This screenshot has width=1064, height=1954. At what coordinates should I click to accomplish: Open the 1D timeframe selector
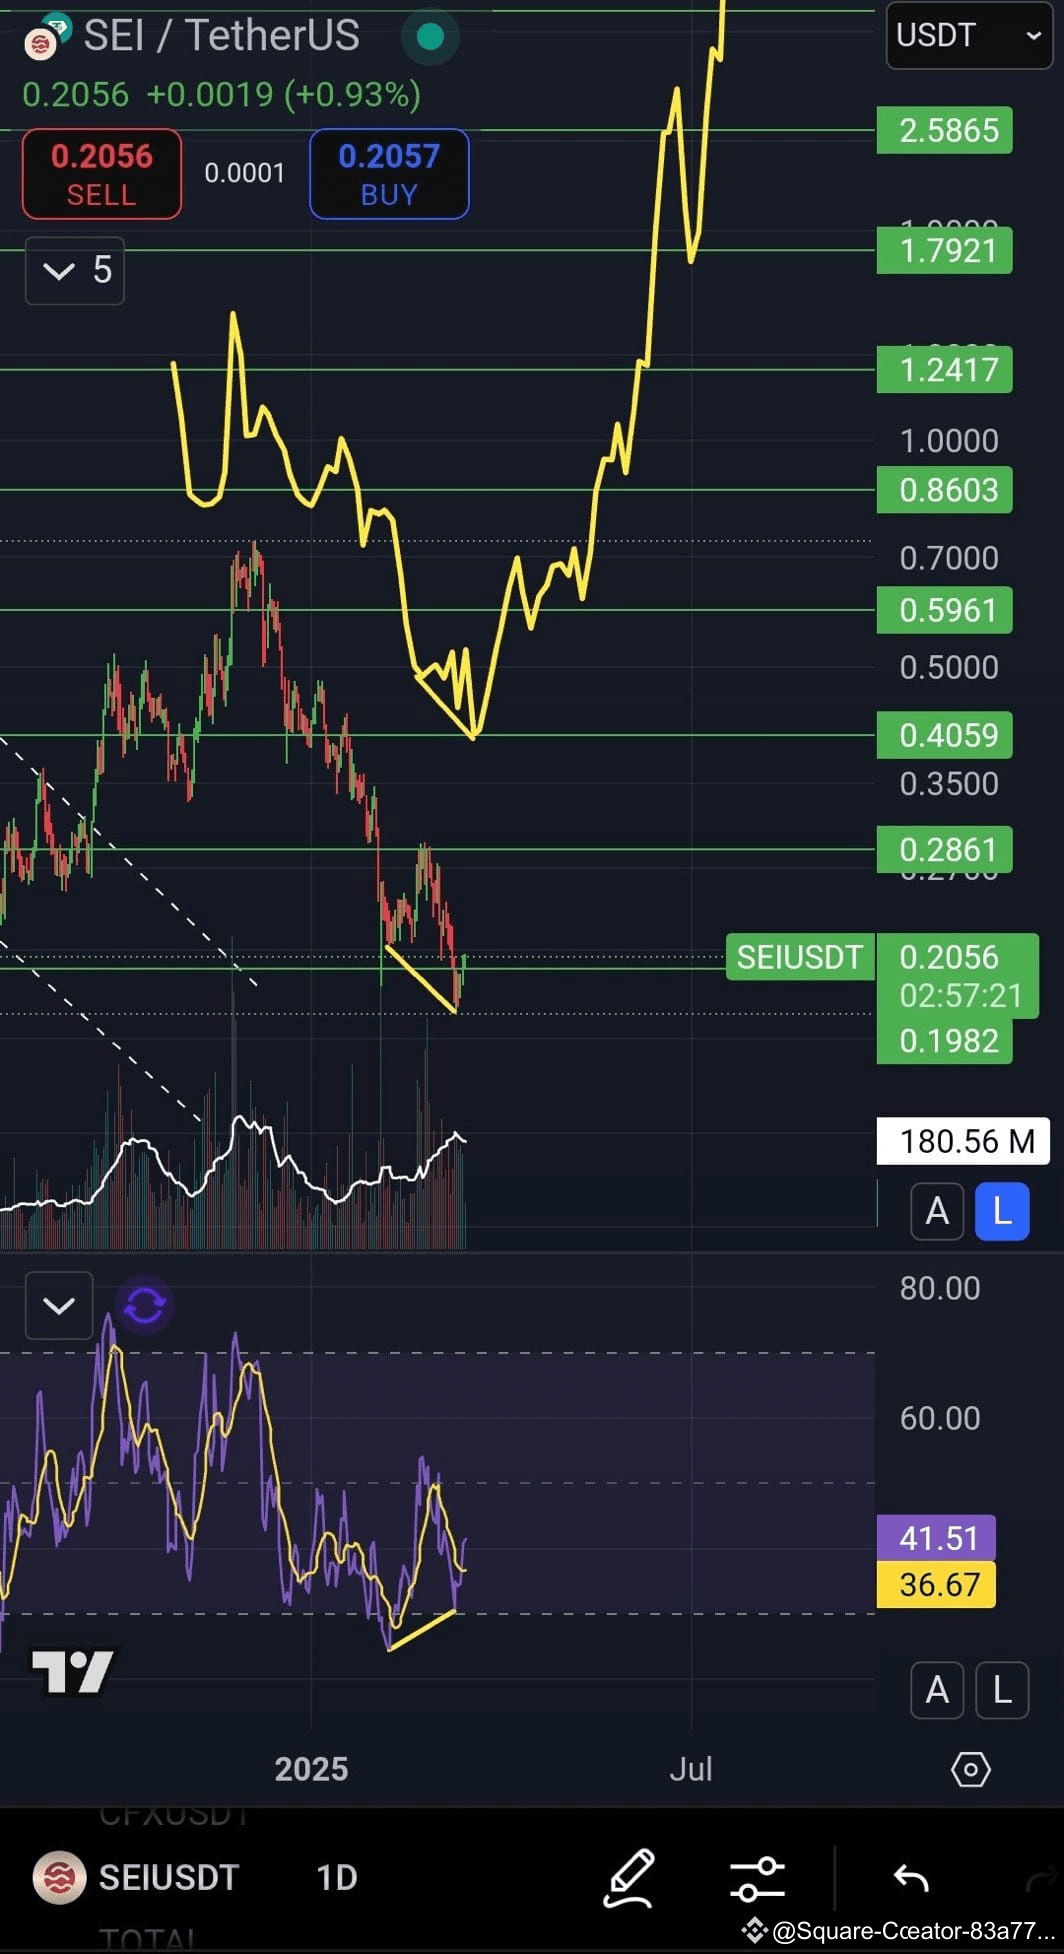[337, 1878]
